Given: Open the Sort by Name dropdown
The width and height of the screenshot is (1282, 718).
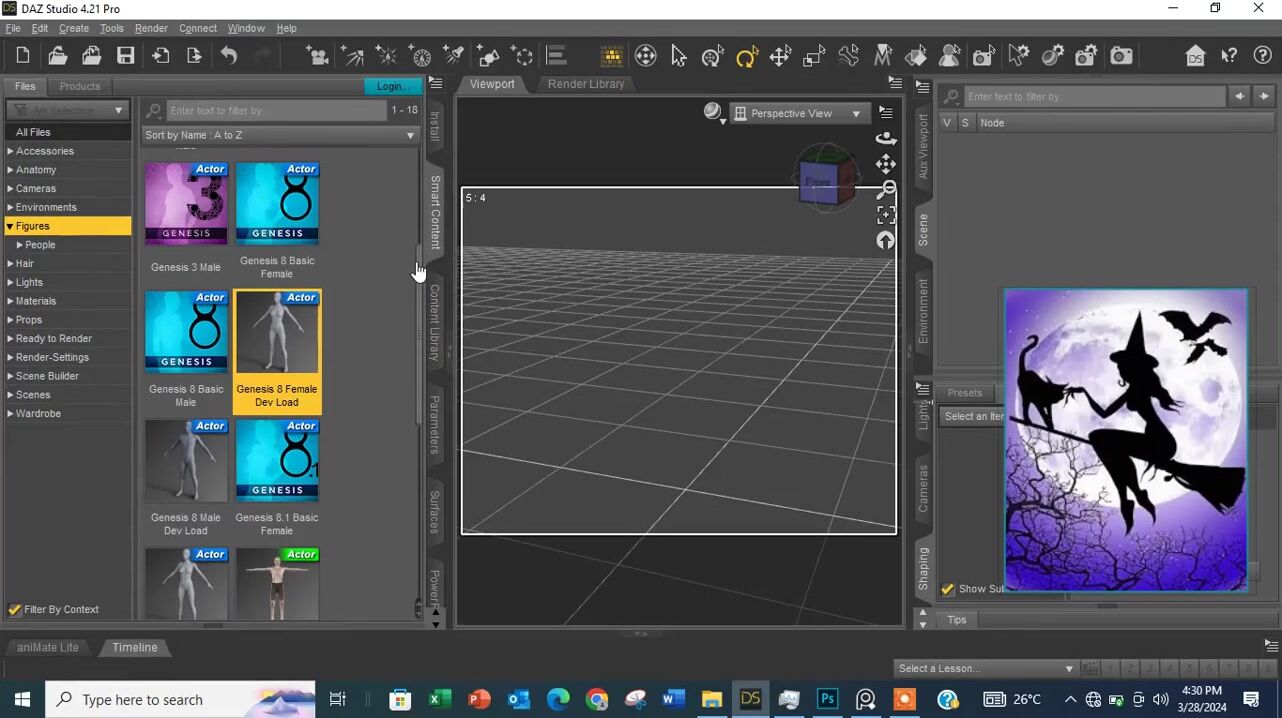Looking at the screenshot, I should pos(279,135).
